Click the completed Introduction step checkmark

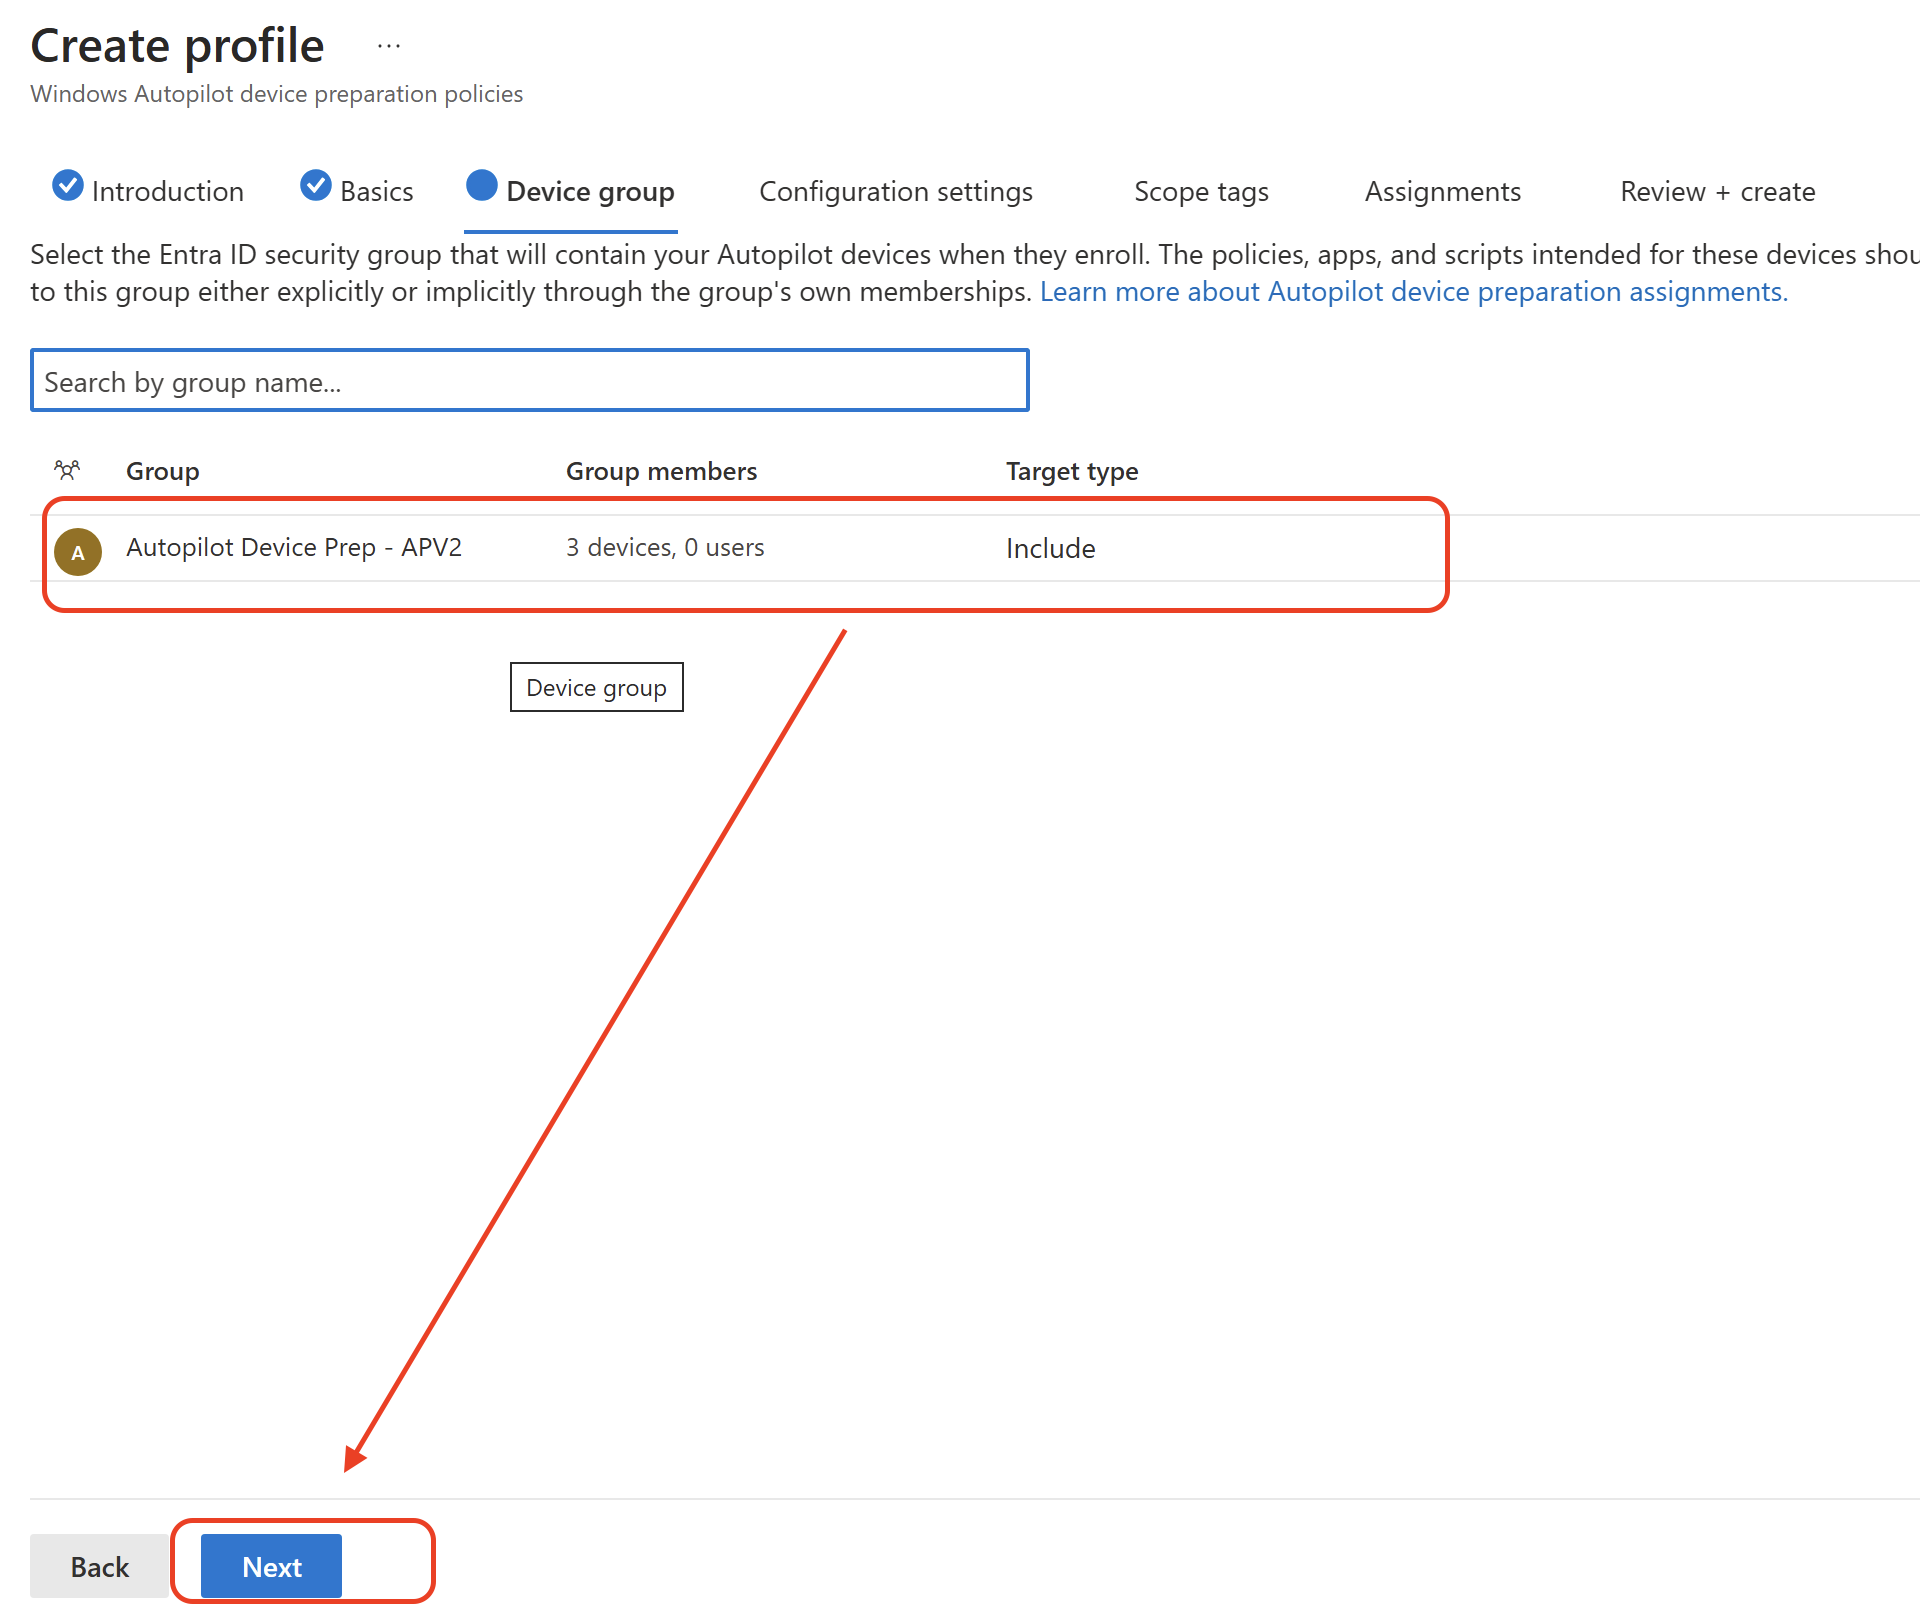[66, 186]
